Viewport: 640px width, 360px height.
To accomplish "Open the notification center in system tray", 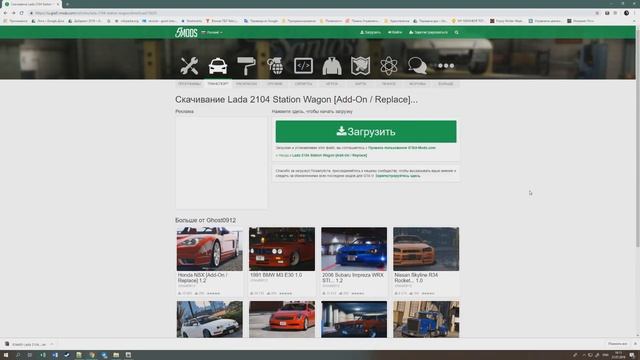I will click(632, 355).
